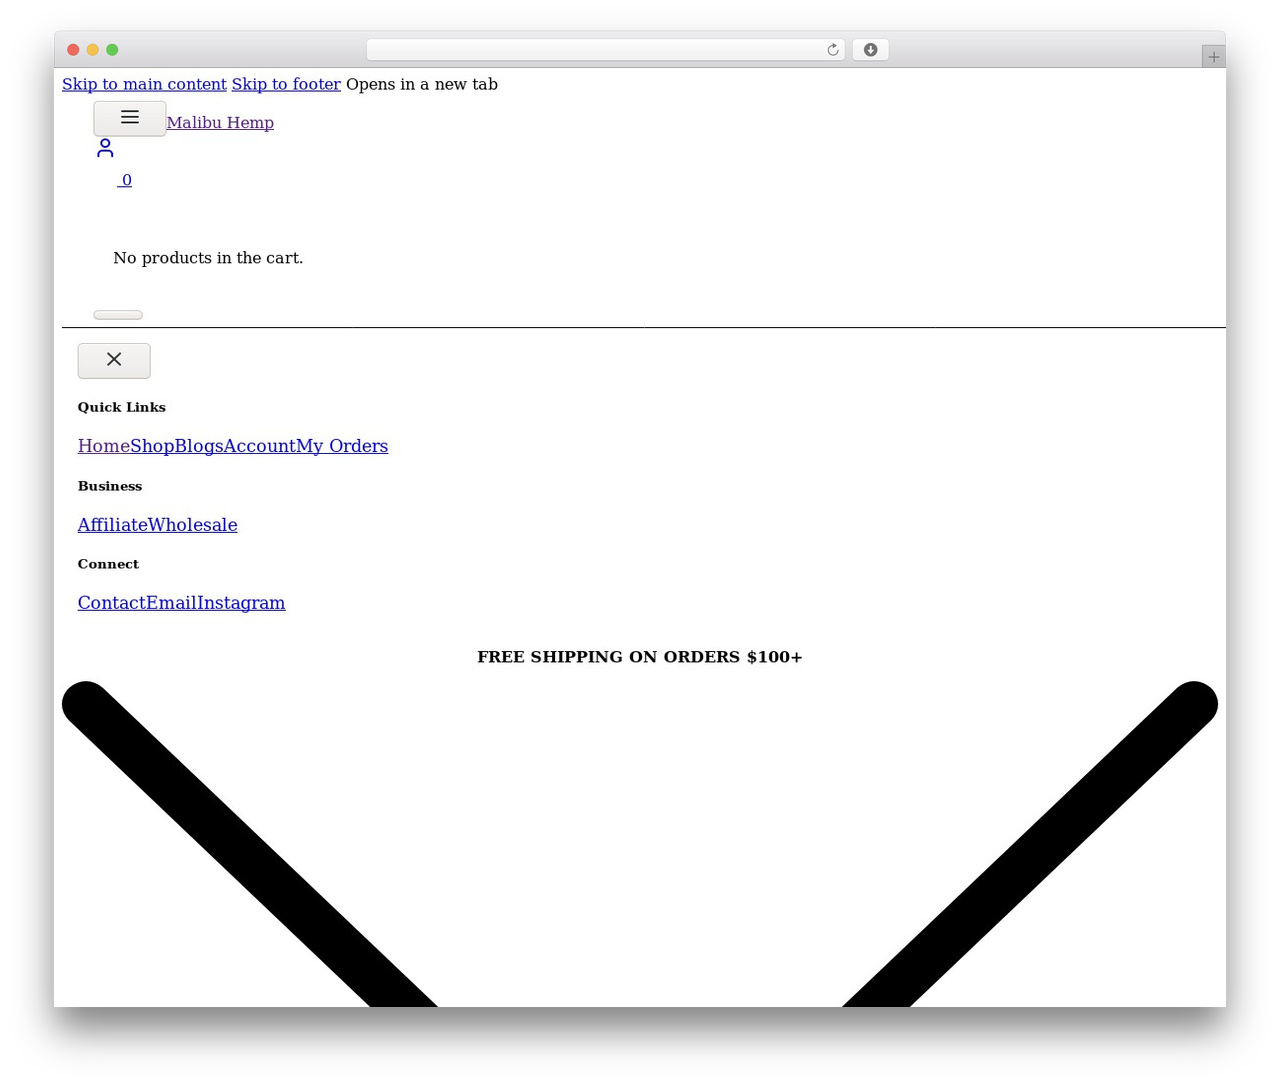Reload the page using the refresh icon
The image size is (1280, 1084).
(x=832, y=50)
